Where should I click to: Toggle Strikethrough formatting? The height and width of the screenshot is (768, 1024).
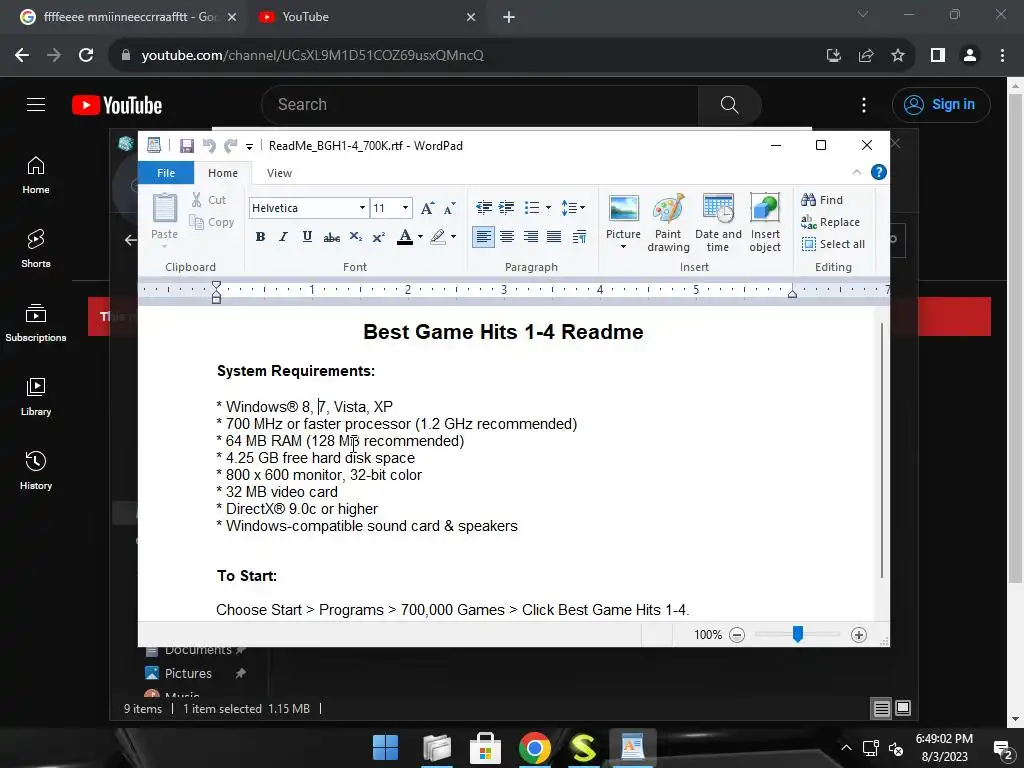pyautogui.click(x=331, y=236)
